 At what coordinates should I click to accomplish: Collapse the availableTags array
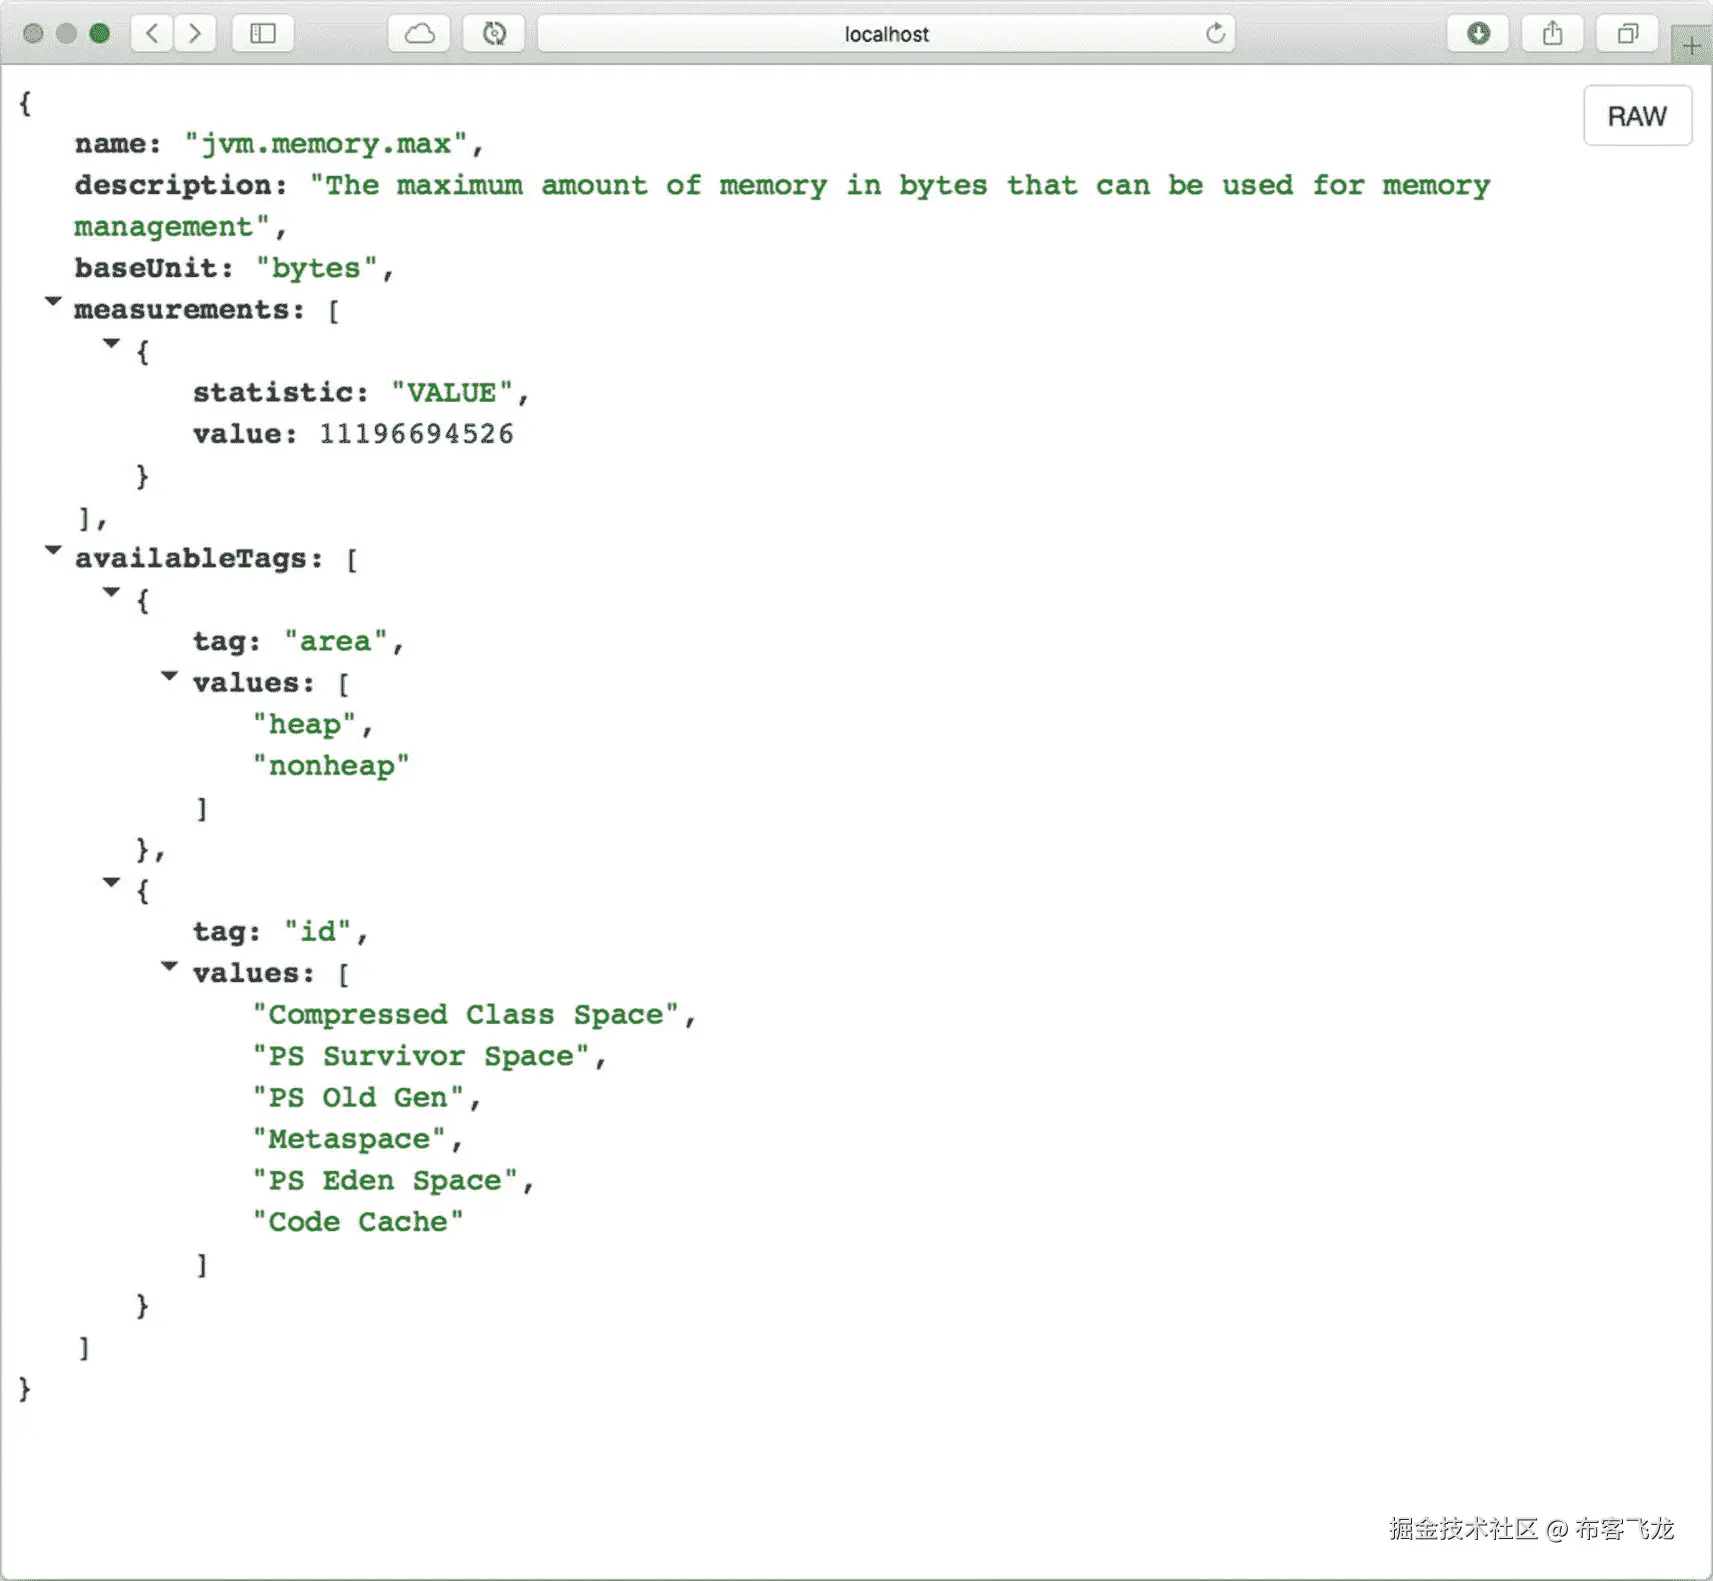coord(53,550)
